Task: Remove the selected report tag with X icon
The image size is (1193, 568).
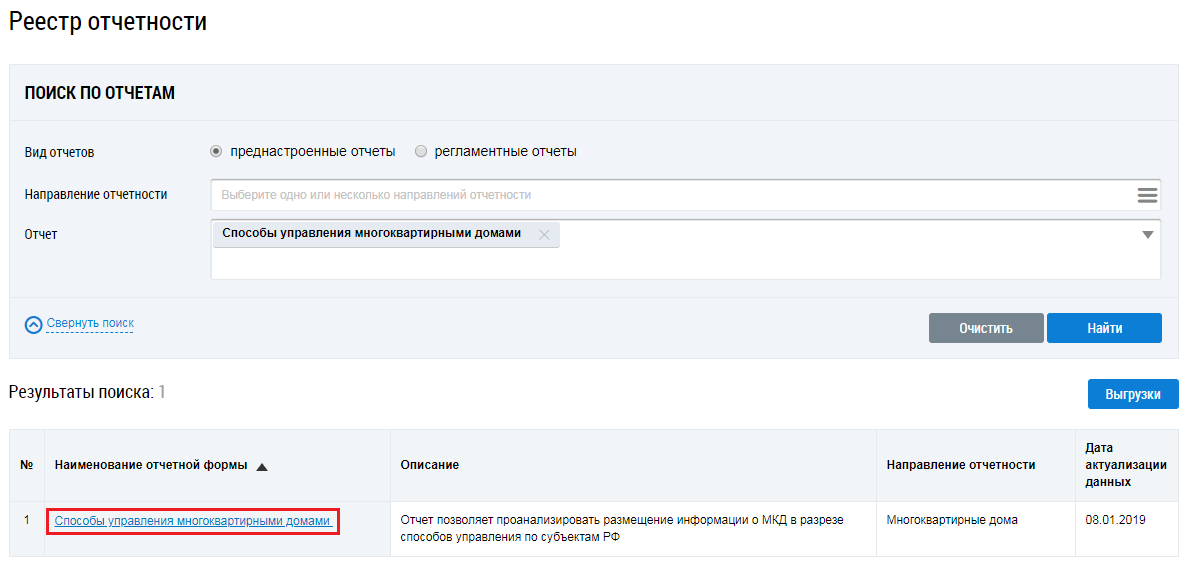Action: pos(544,235)
